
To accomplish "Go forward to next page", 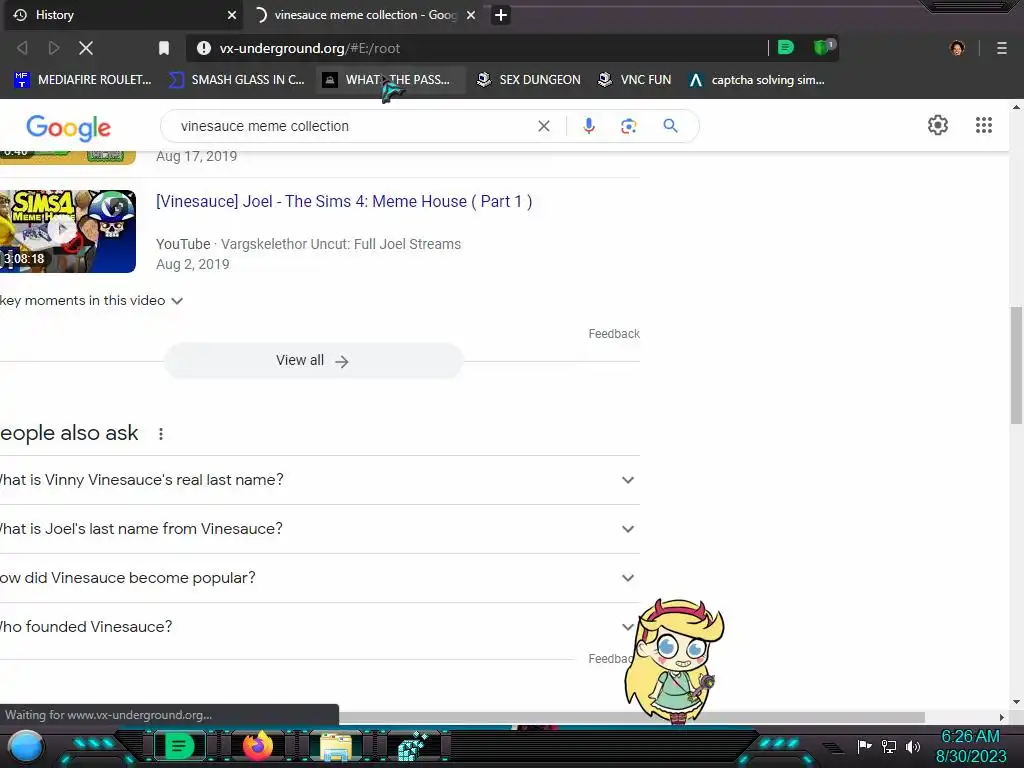I will 54,48.
